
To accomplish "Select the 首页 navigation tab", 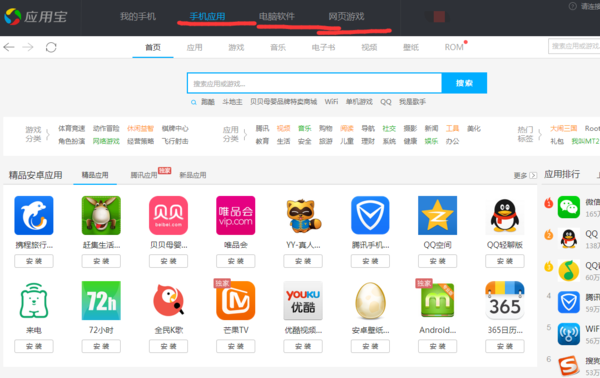I will coord(153,47).
